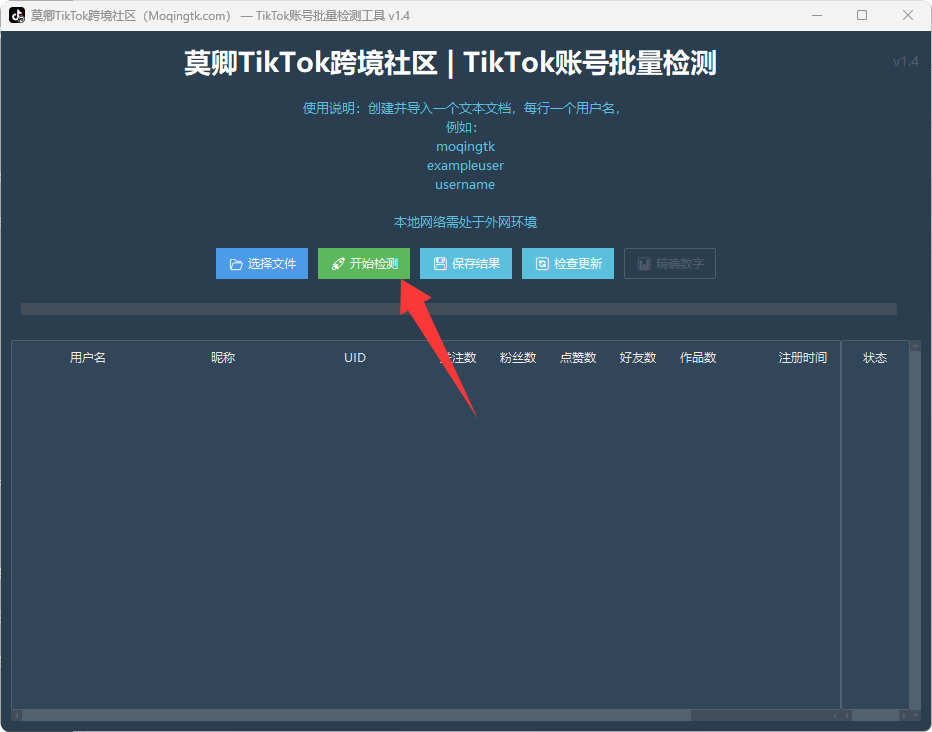932x732 pixels.
Task: Click the 昵称 column header
Action: click(x=223, y=357)
